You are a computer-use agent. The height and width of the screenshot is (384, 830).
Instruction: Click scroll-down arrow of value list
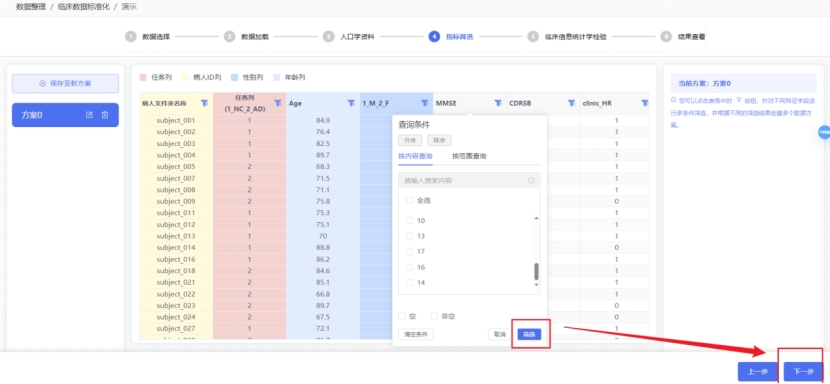pyautogui.click(x=536, y=285)
